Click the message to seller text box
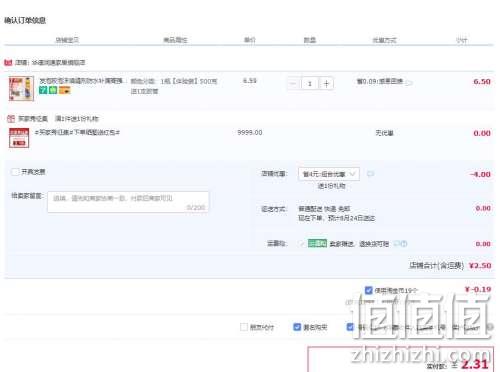The height and width of the screenshot is (372, 500). point(128,202)
